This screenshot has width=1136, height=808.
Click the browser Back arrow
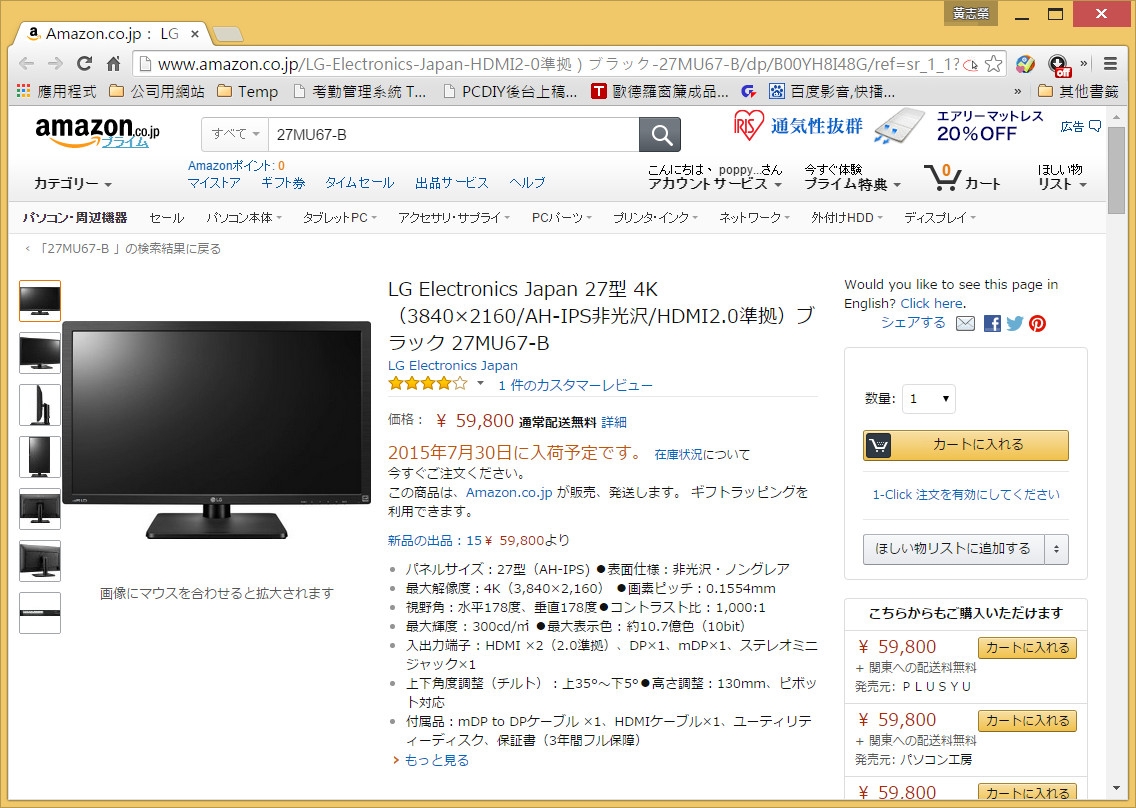point(27,64)
